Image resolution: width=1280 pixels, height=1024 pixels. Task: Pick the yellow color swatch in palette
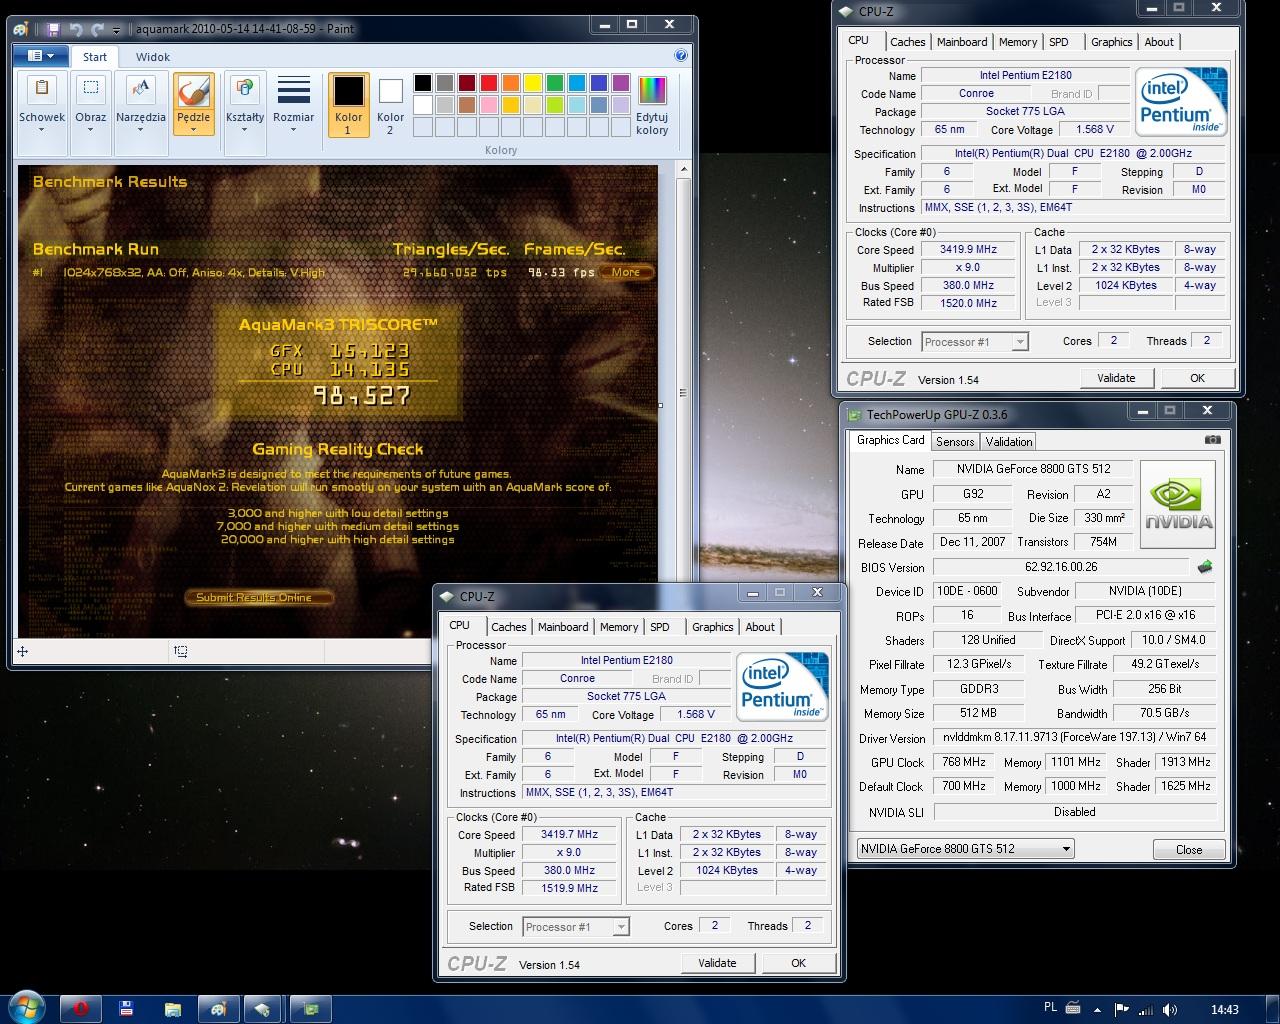(x=533, y=83)
